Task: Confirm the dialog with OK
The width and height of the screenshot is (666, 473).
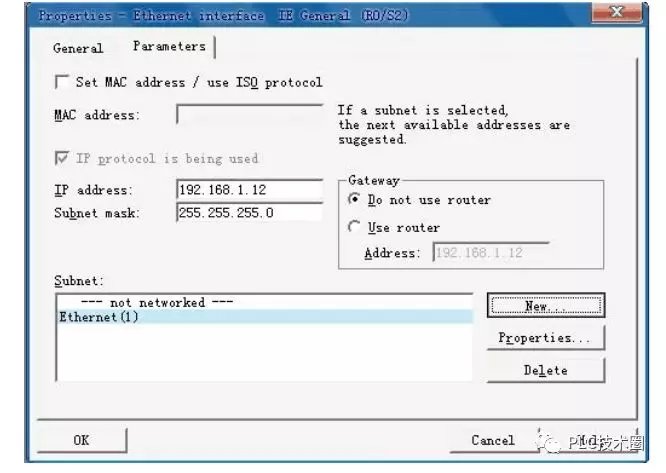Action: point(81,440)
